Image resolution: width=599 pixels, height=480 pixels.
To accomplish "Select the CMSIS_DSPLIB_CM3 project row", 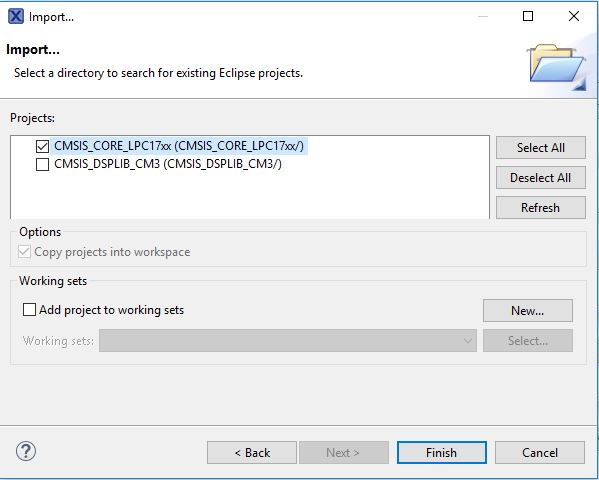I will [x=168, y=164].
